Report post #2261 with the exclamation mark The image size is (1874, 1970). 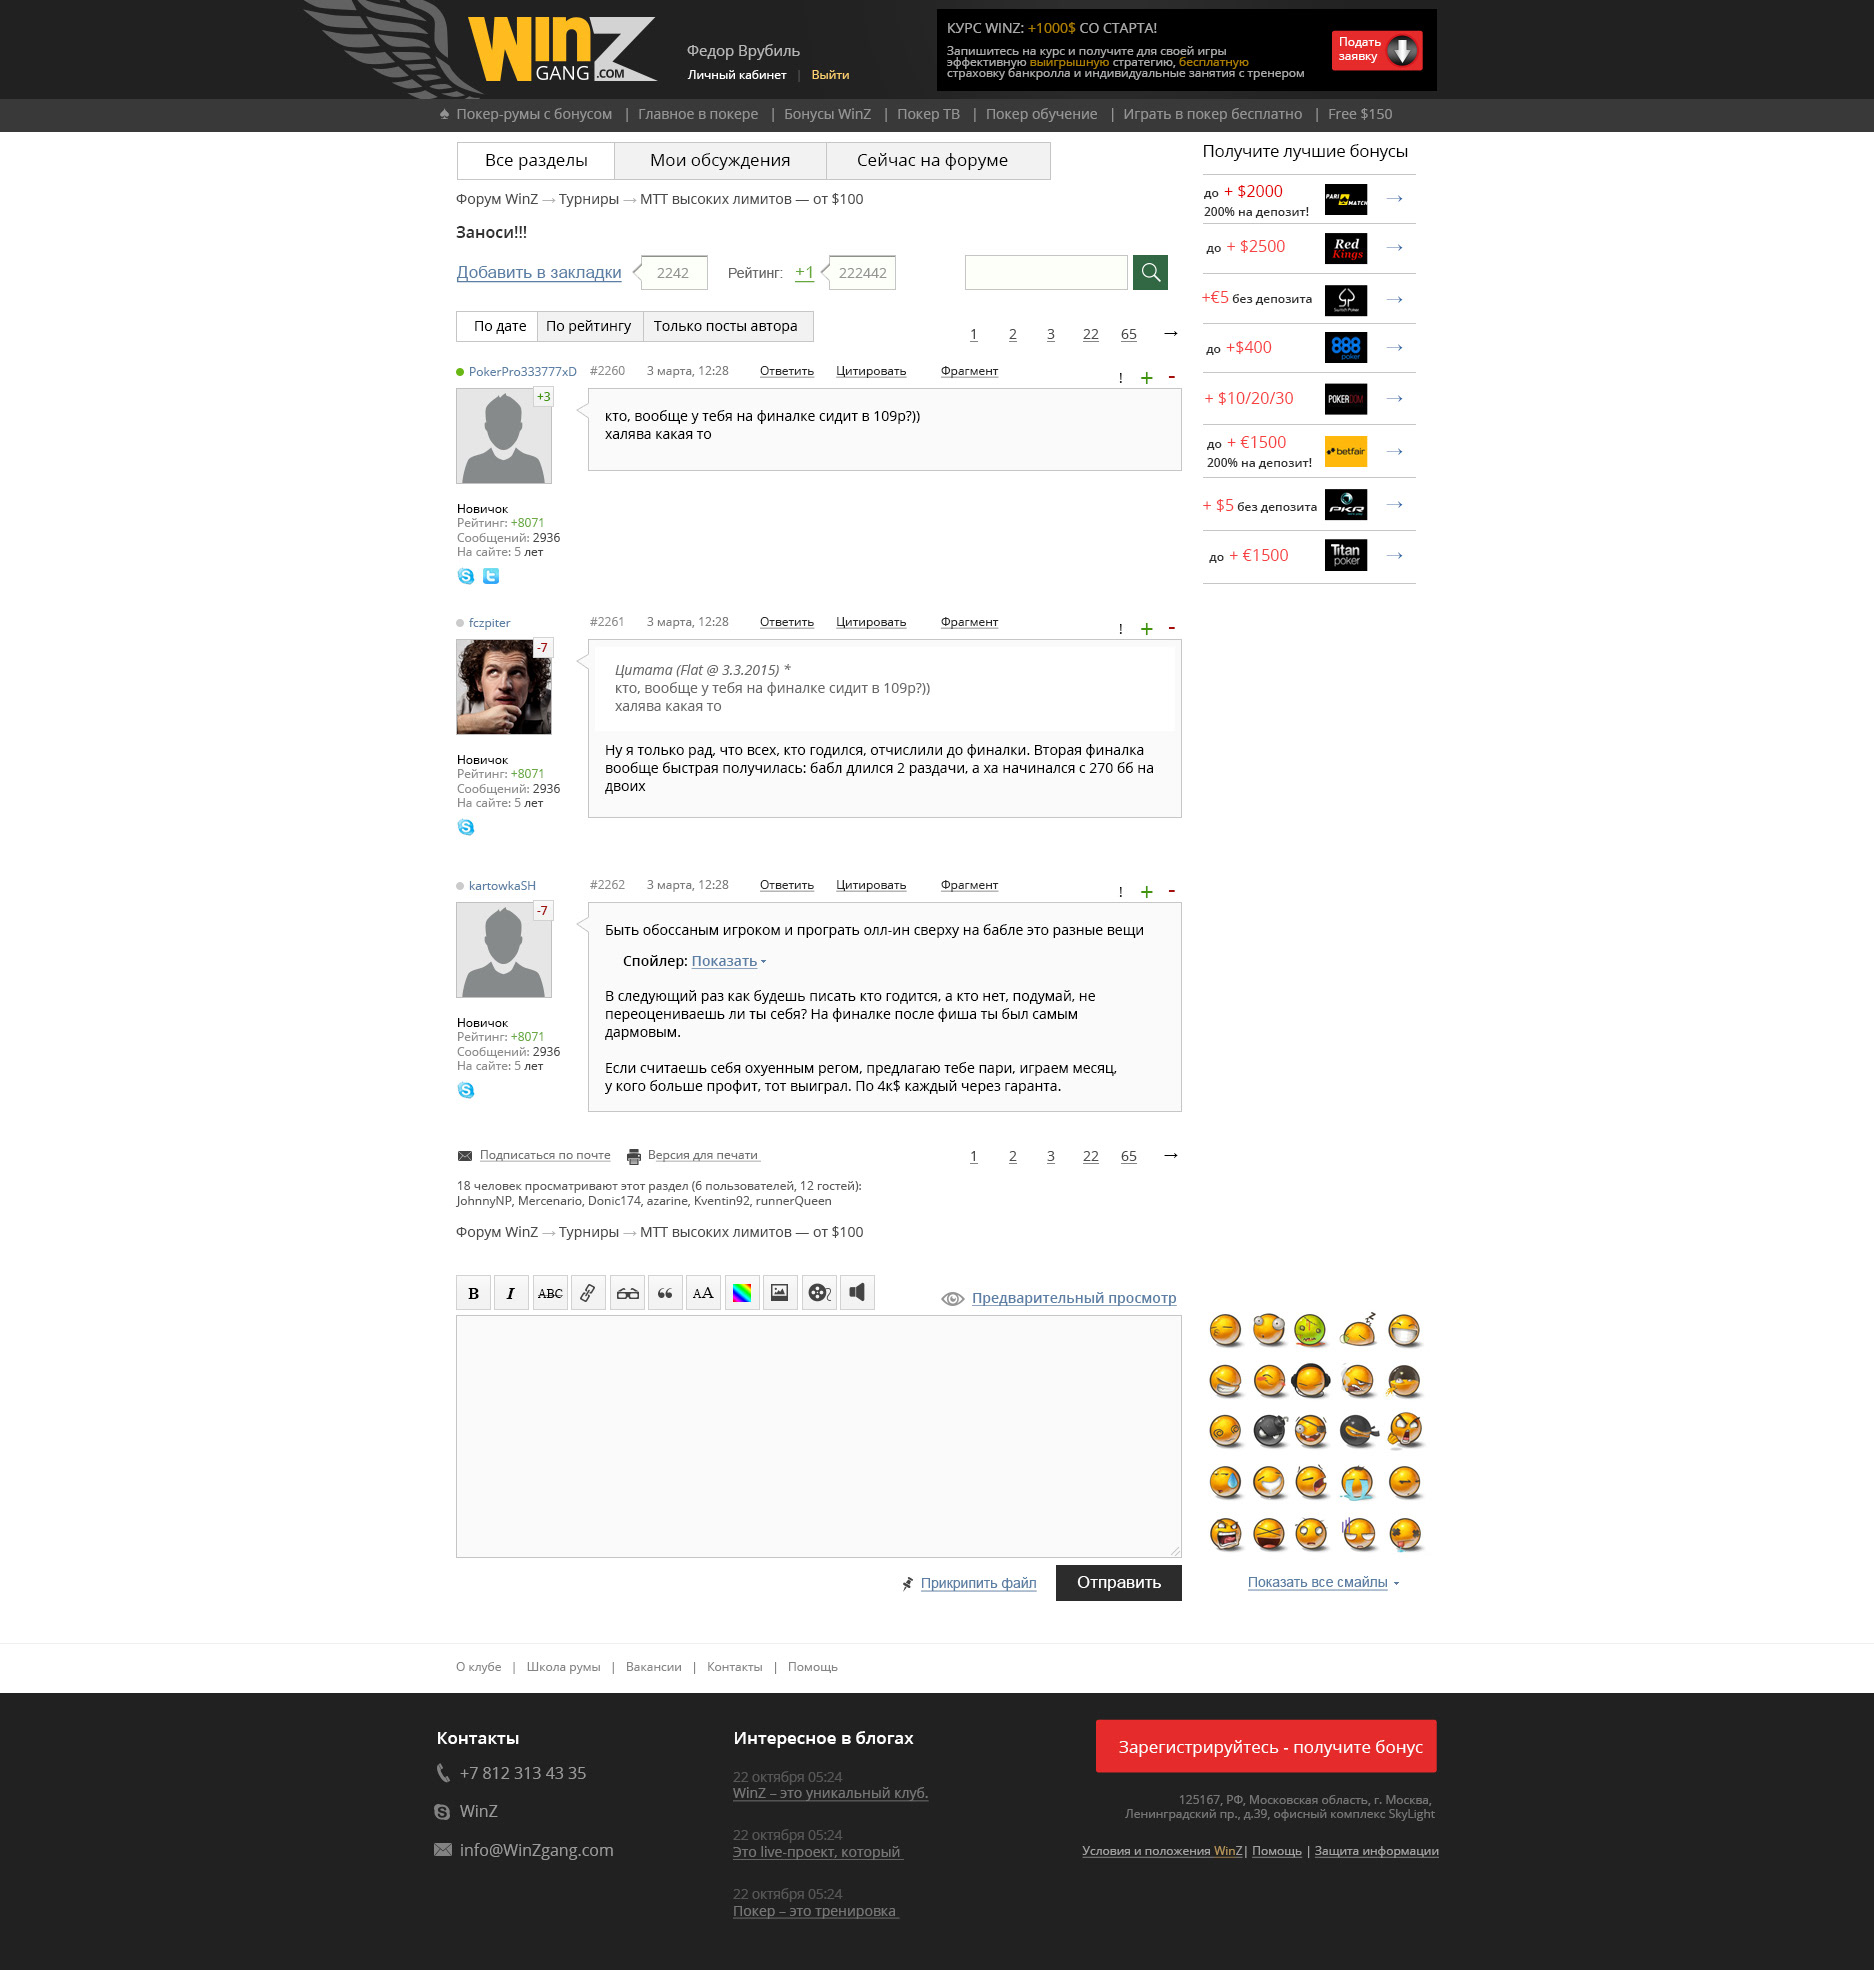1120,629
